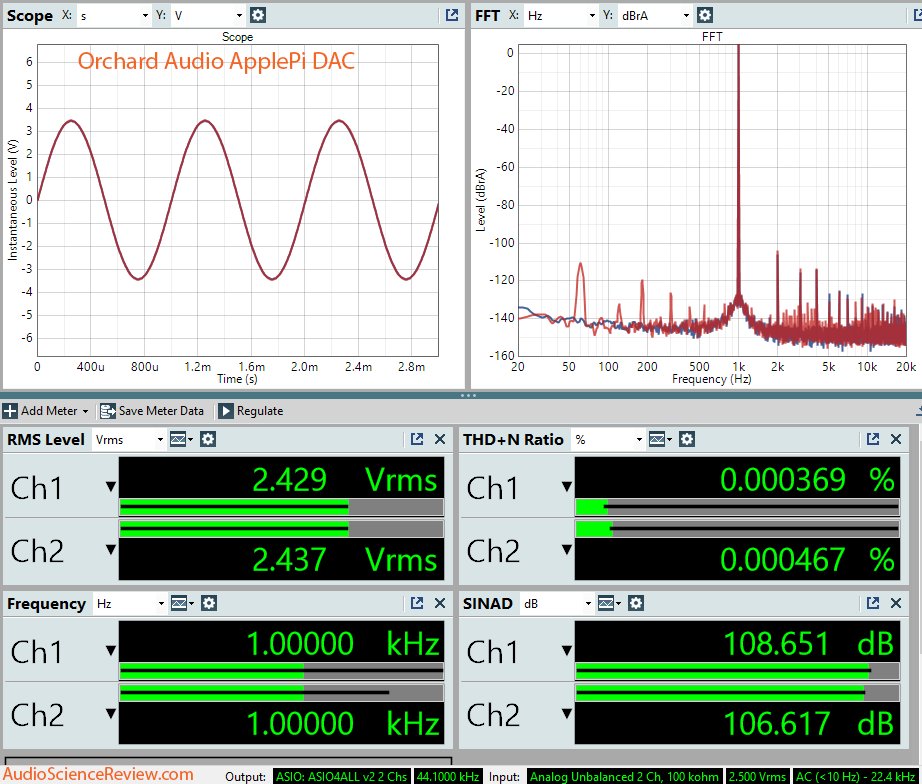Click SINAD Ch1 108.651 dB reading
This screenshot has width=922, height=784.
[x=737, y=642]
